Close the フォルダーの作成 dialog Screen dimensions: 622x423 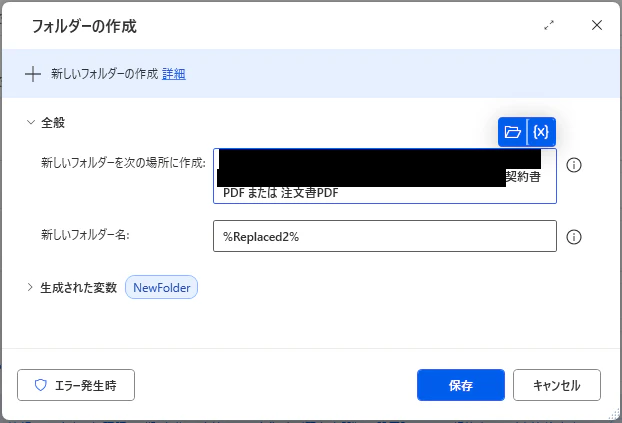(x=597, y=25)
